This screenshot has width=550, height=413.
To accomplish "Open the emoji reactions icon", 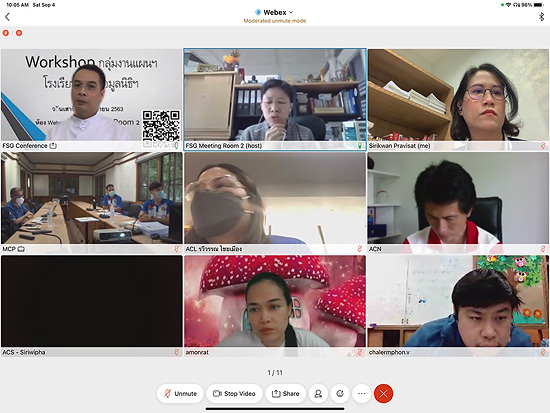I will point(340,393).
